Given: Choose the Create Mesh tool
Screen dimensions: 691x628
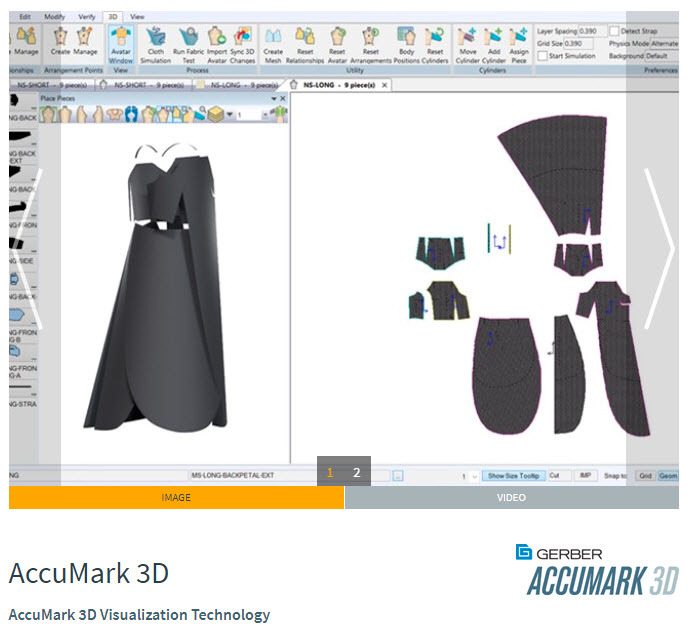Looking at the screenshot, I should click(x=273, y=45).
